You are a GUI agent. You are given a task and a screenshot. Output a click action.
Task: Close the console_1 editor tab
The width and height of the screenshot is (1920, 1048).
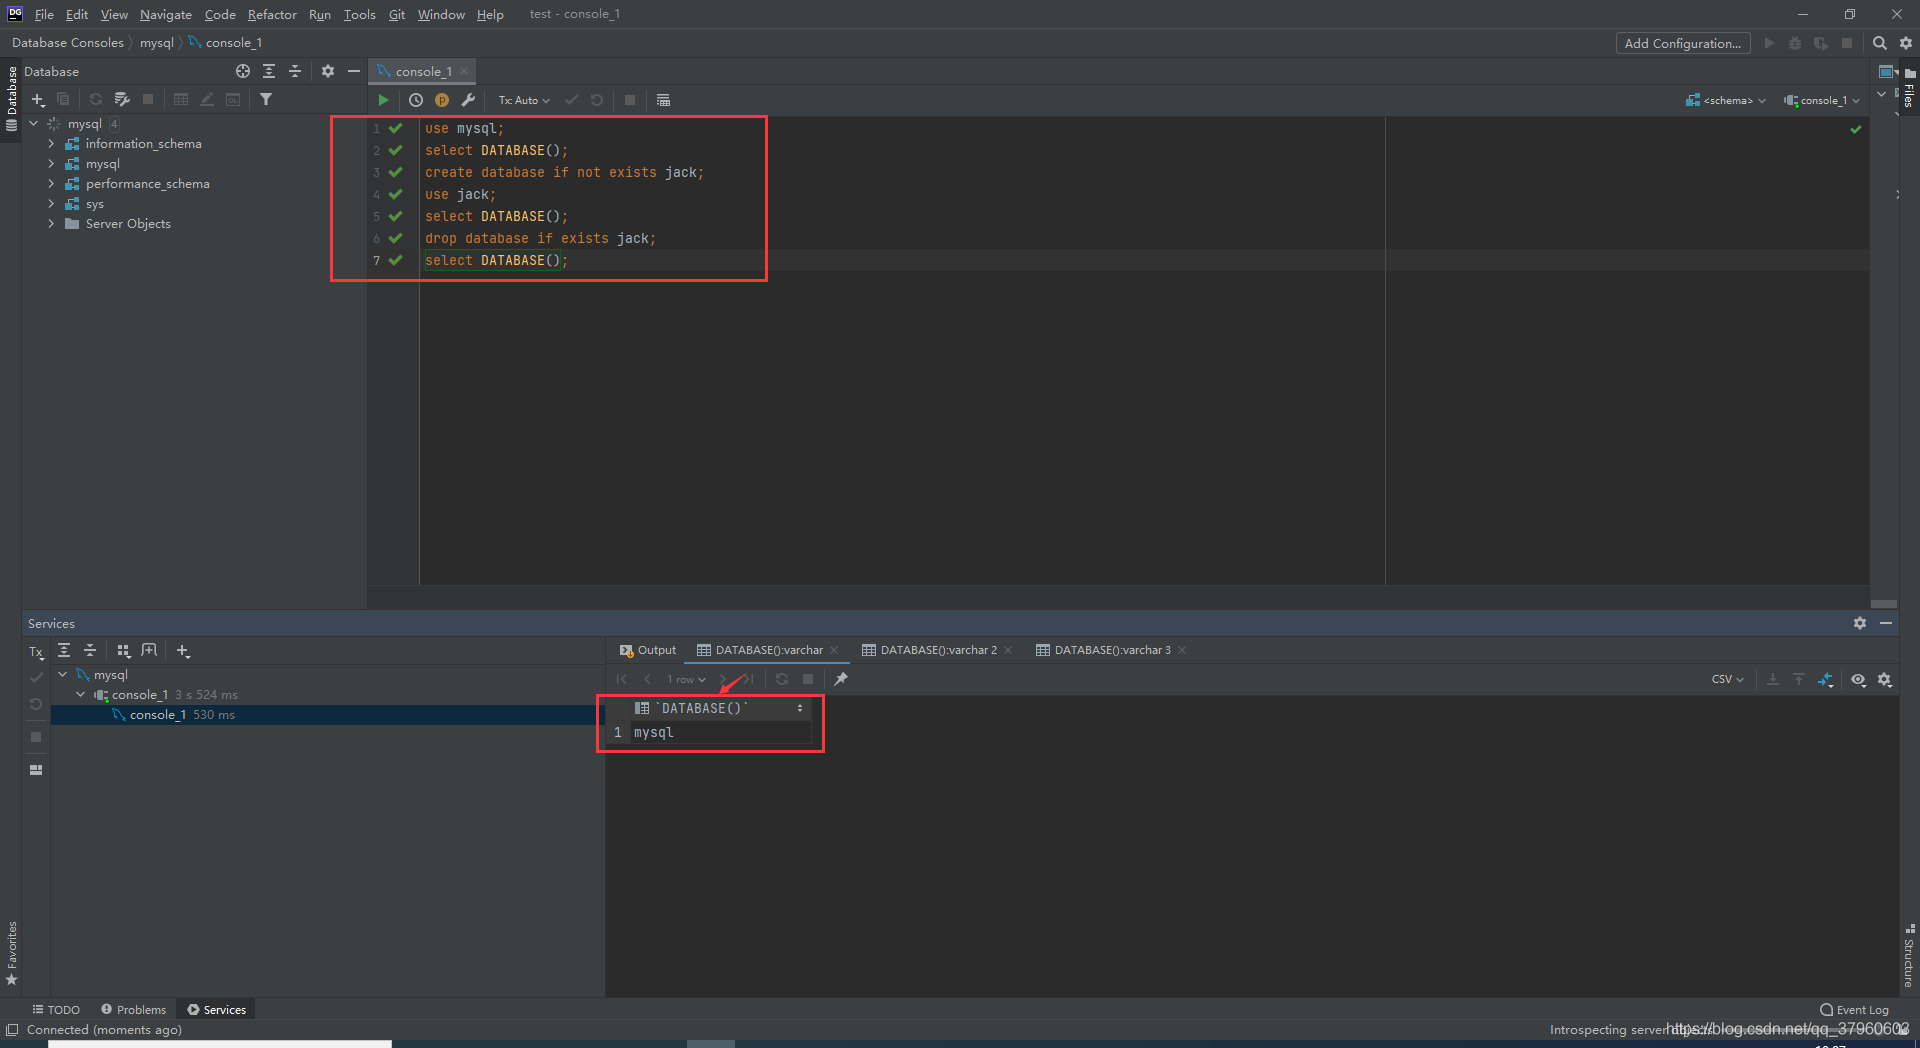[464, 71]
